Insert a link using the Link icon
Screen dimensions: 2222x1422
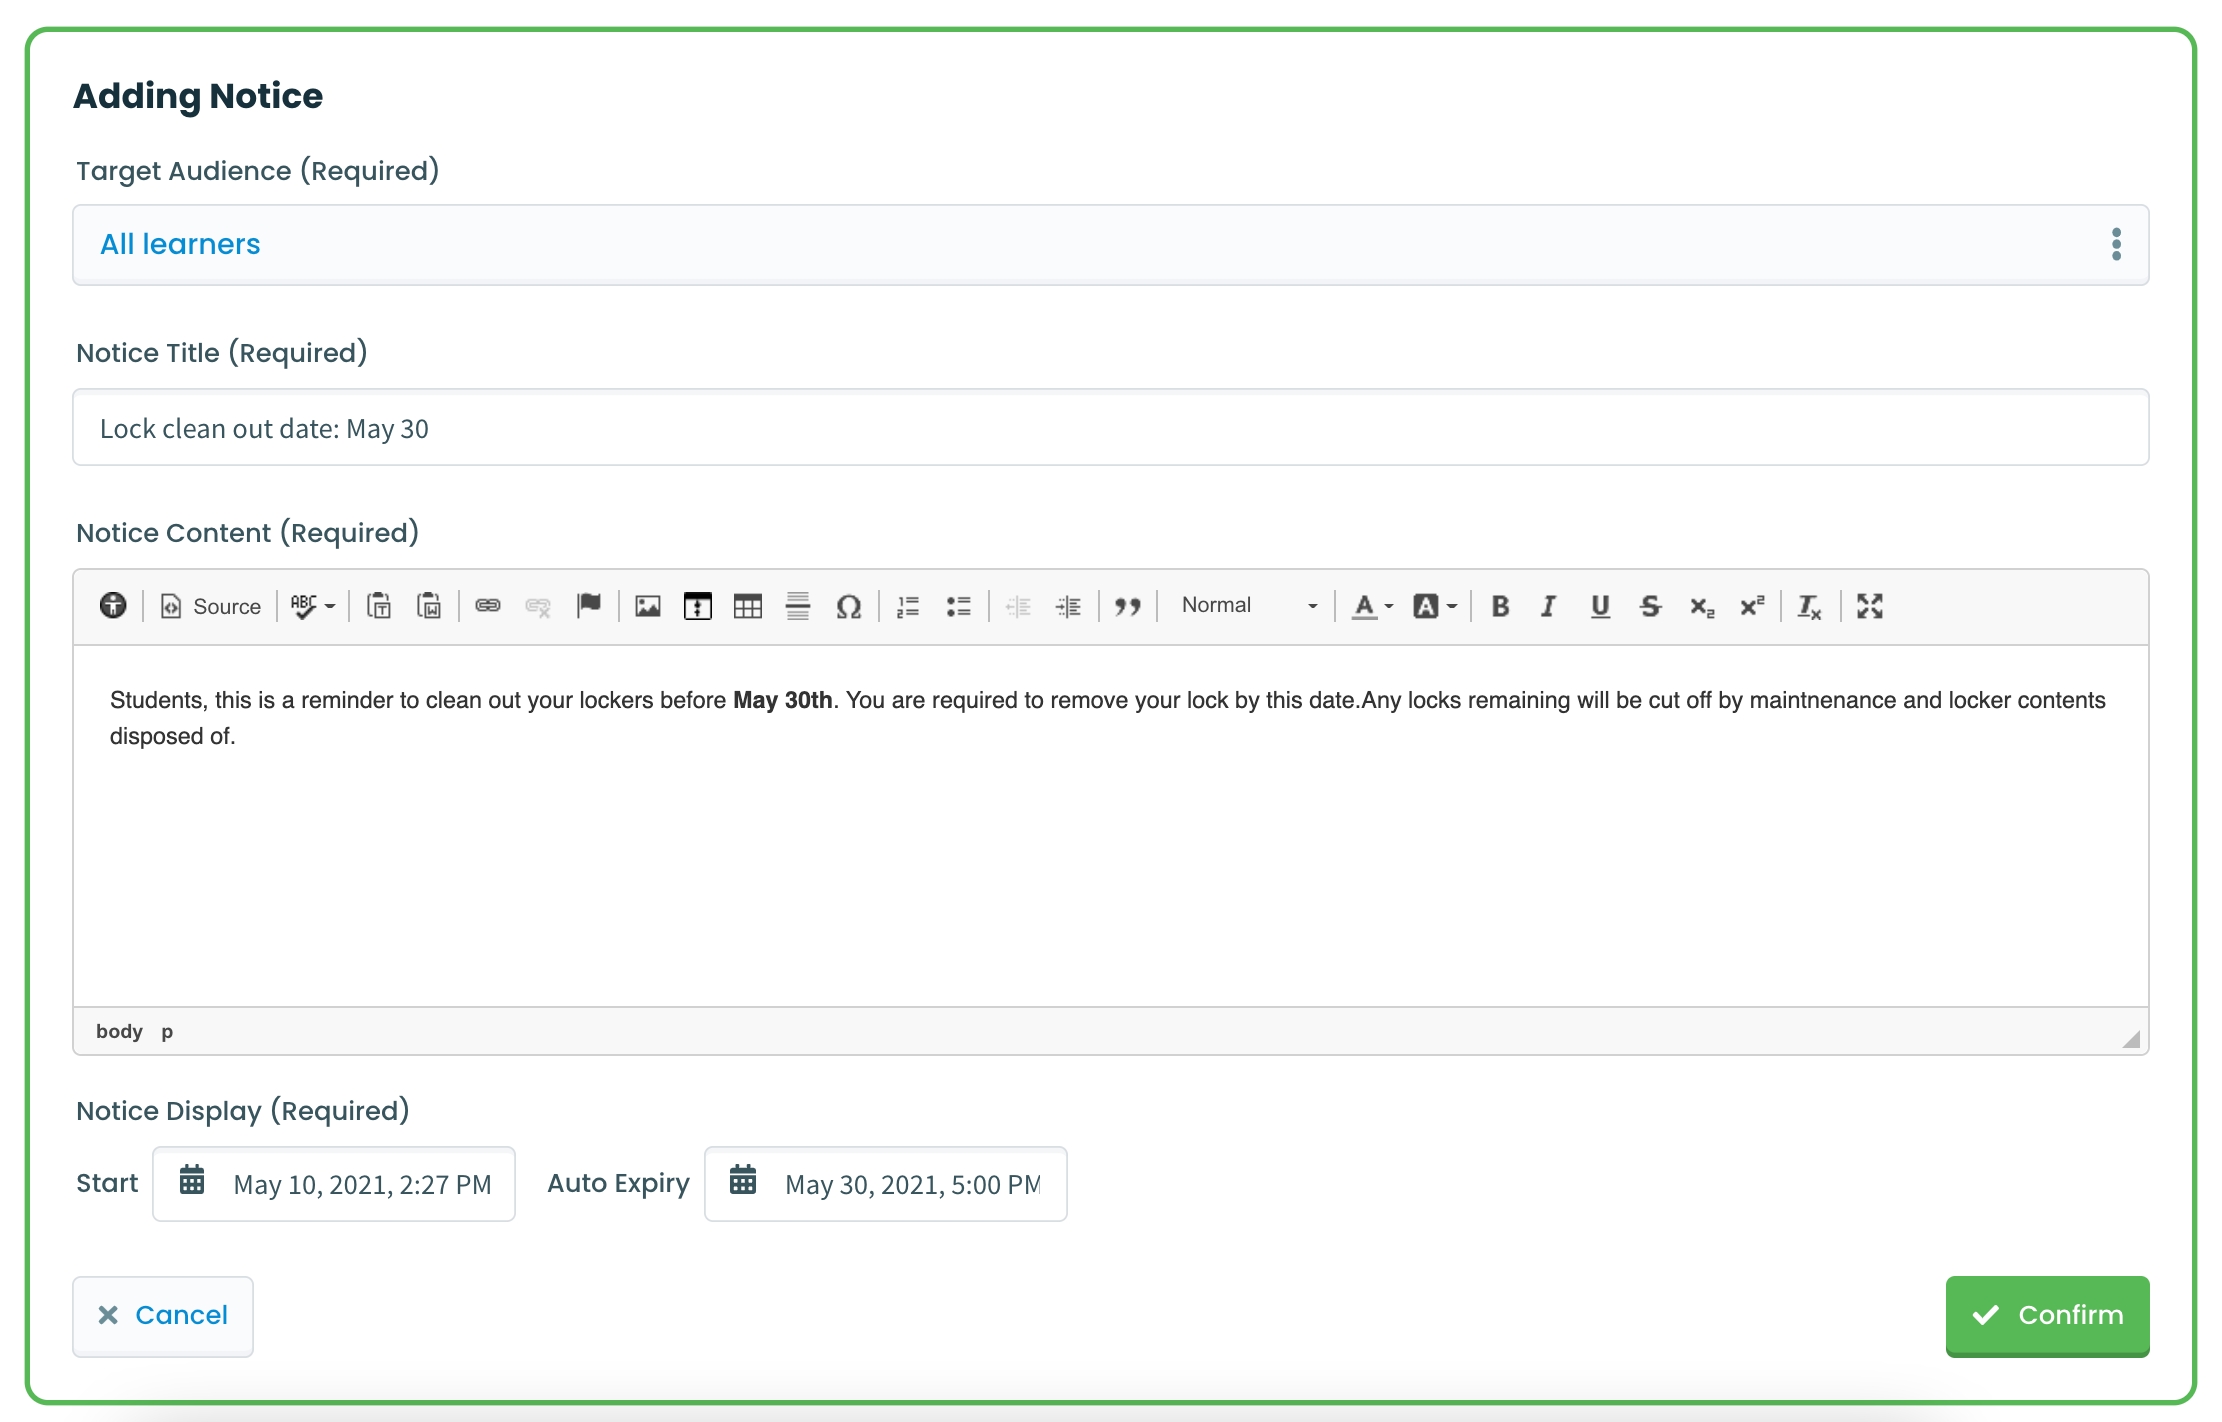pyautogui.click(x=488, y=606)
